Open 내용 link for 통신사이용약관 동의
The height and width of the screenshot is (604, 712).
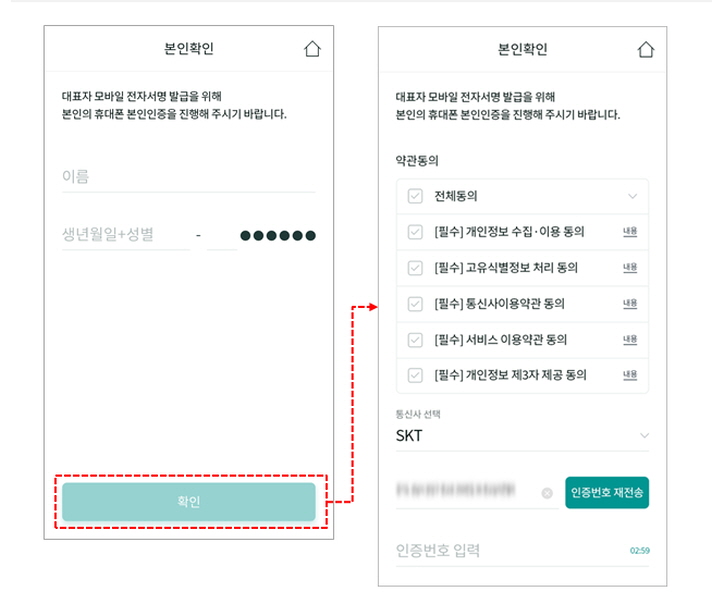[630, 304]
